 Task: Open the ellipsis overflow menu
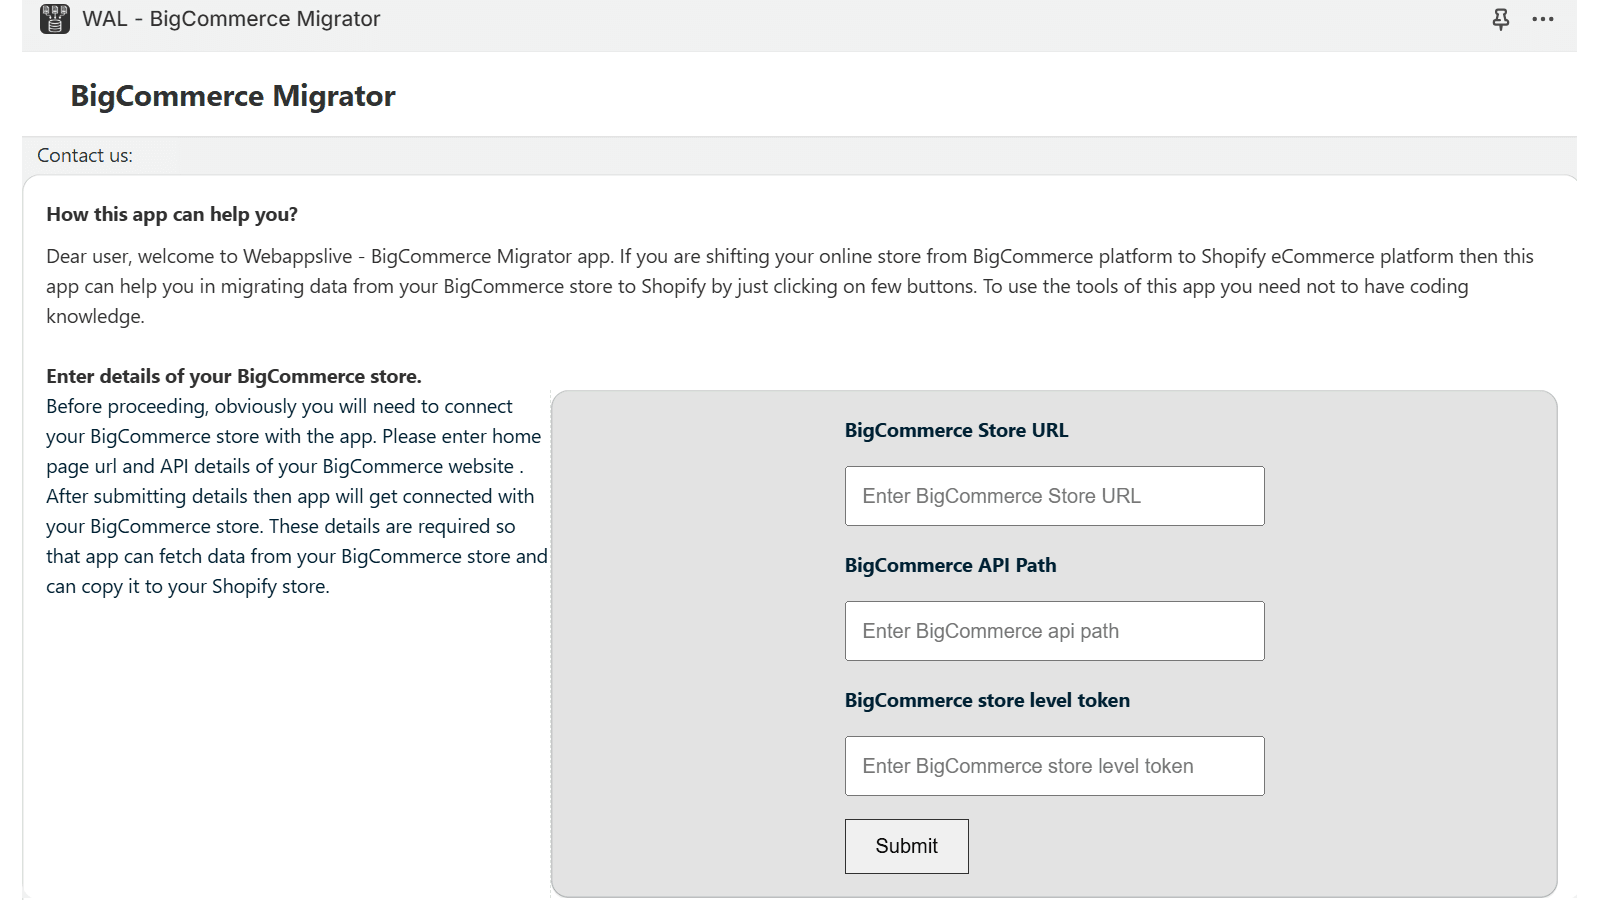[1543, 19]
